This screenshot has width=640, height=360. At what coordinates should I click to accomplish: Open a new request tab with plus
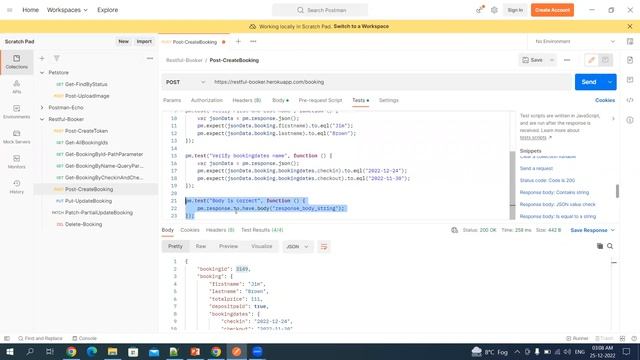point(238,41)
